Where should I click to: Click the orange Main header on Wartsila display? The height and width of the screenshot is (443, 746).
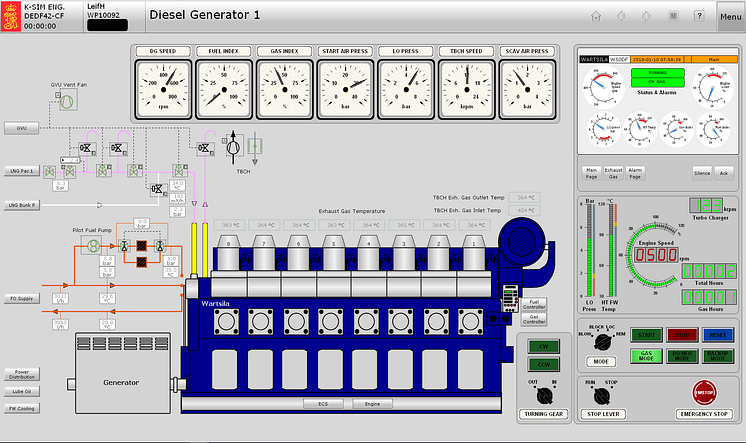[714, 59]
